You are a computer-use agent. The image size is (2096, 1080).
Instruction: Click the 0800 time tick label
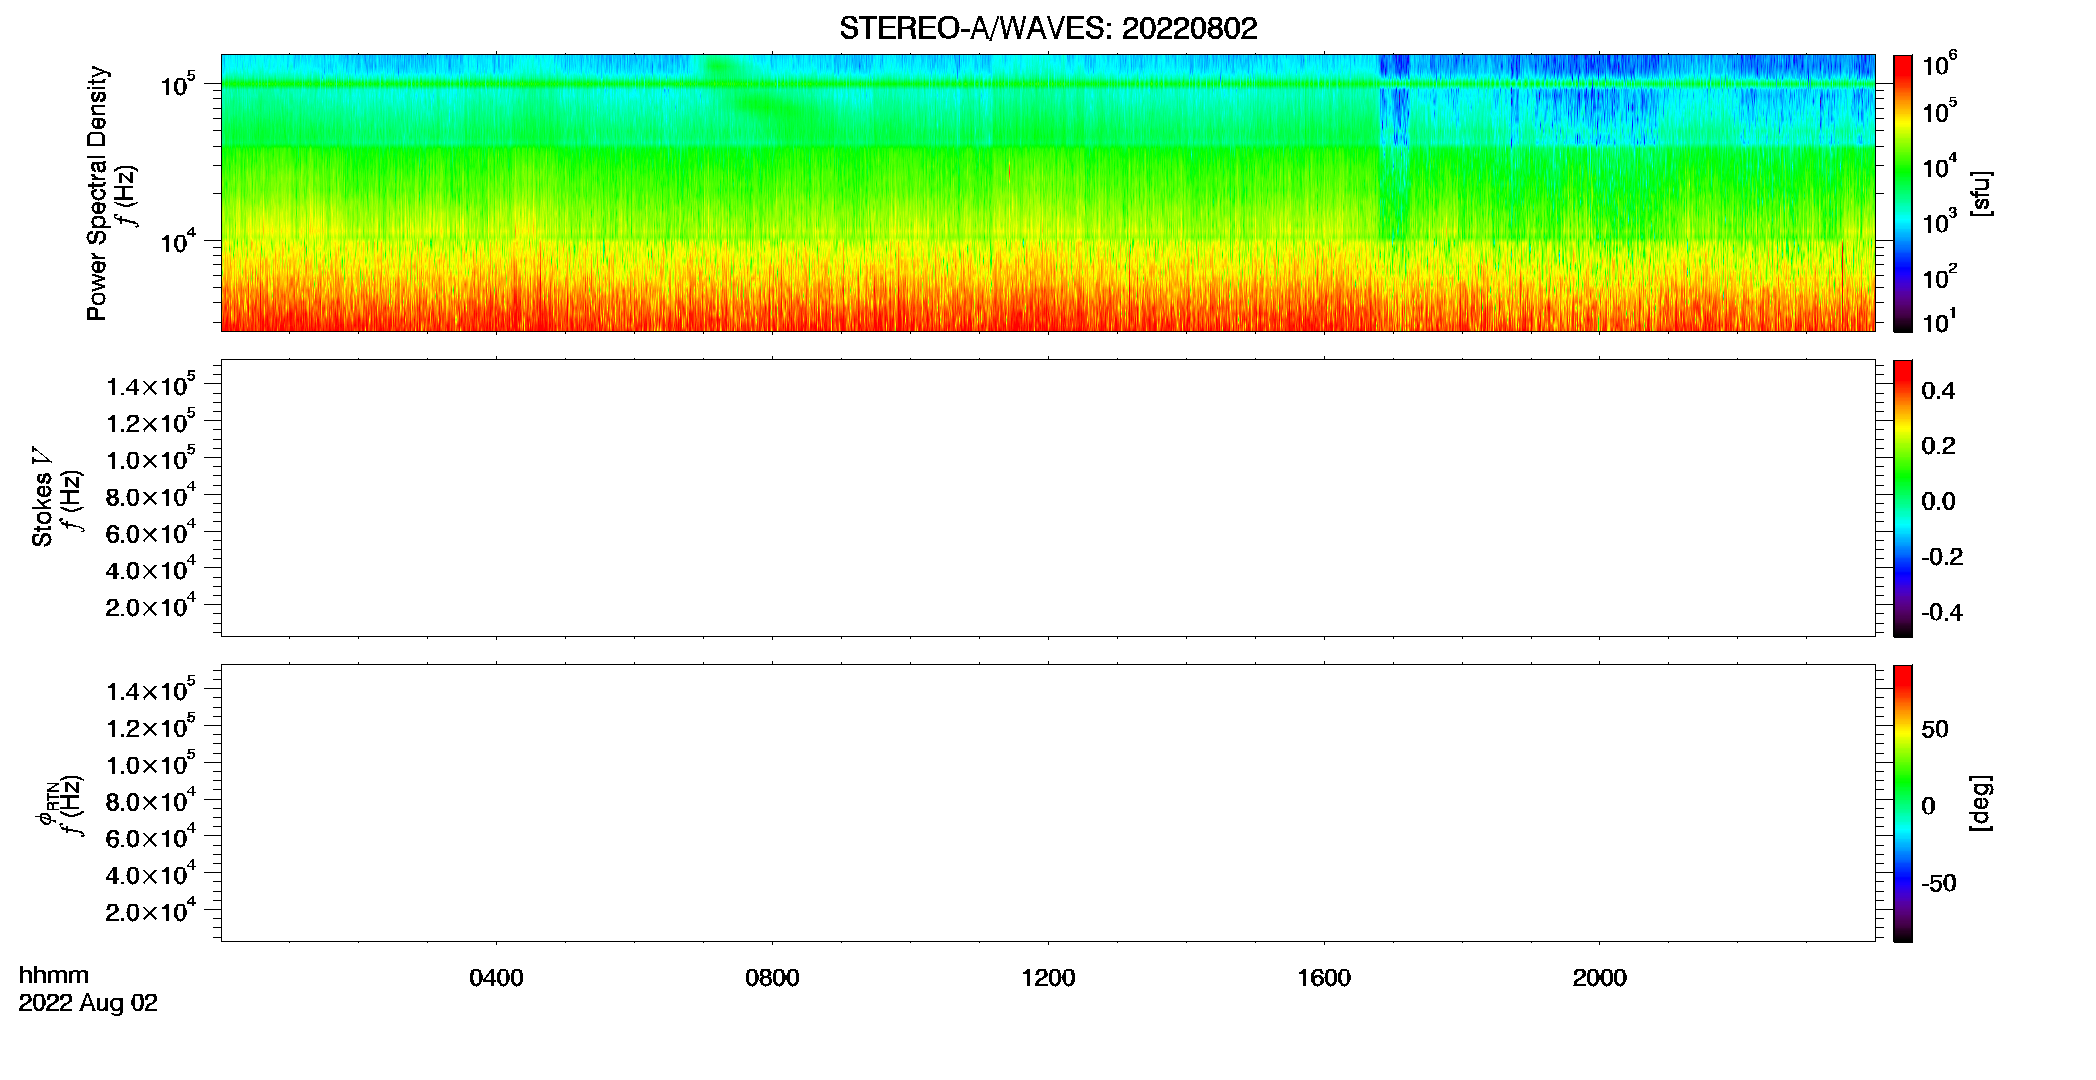[772, 978]
